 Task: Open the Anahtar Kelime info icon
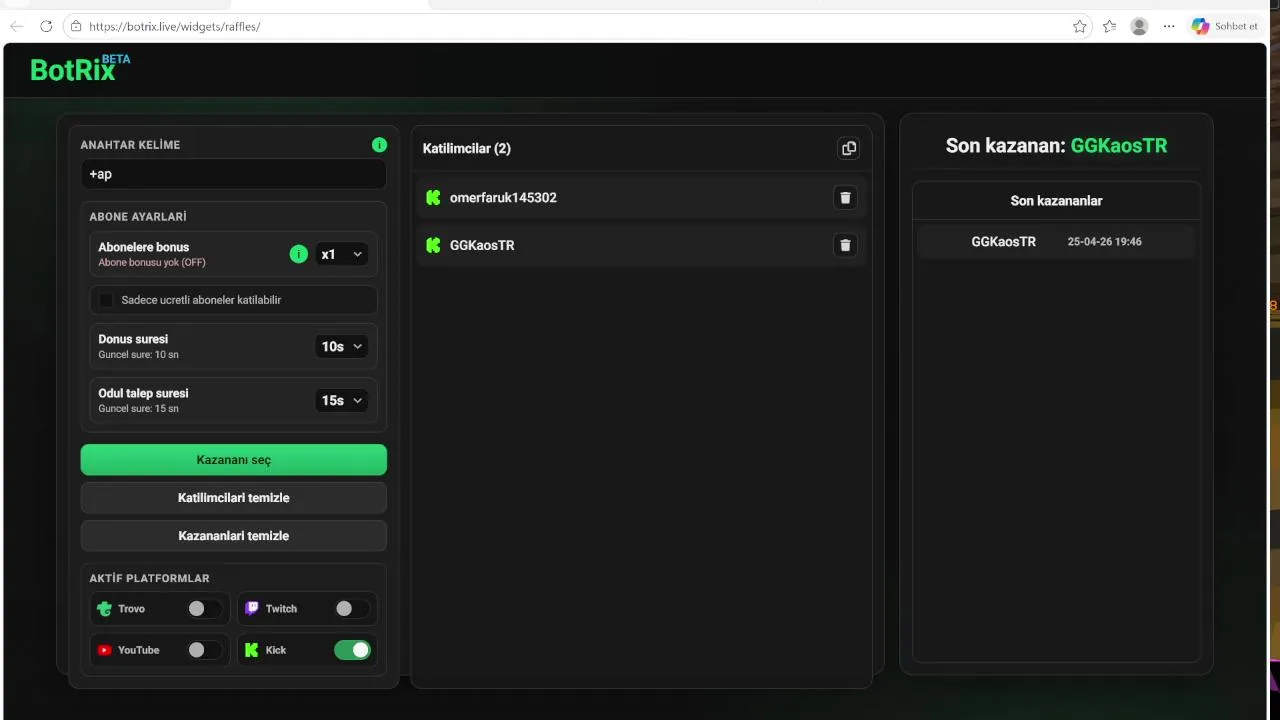tap(379, 145)
